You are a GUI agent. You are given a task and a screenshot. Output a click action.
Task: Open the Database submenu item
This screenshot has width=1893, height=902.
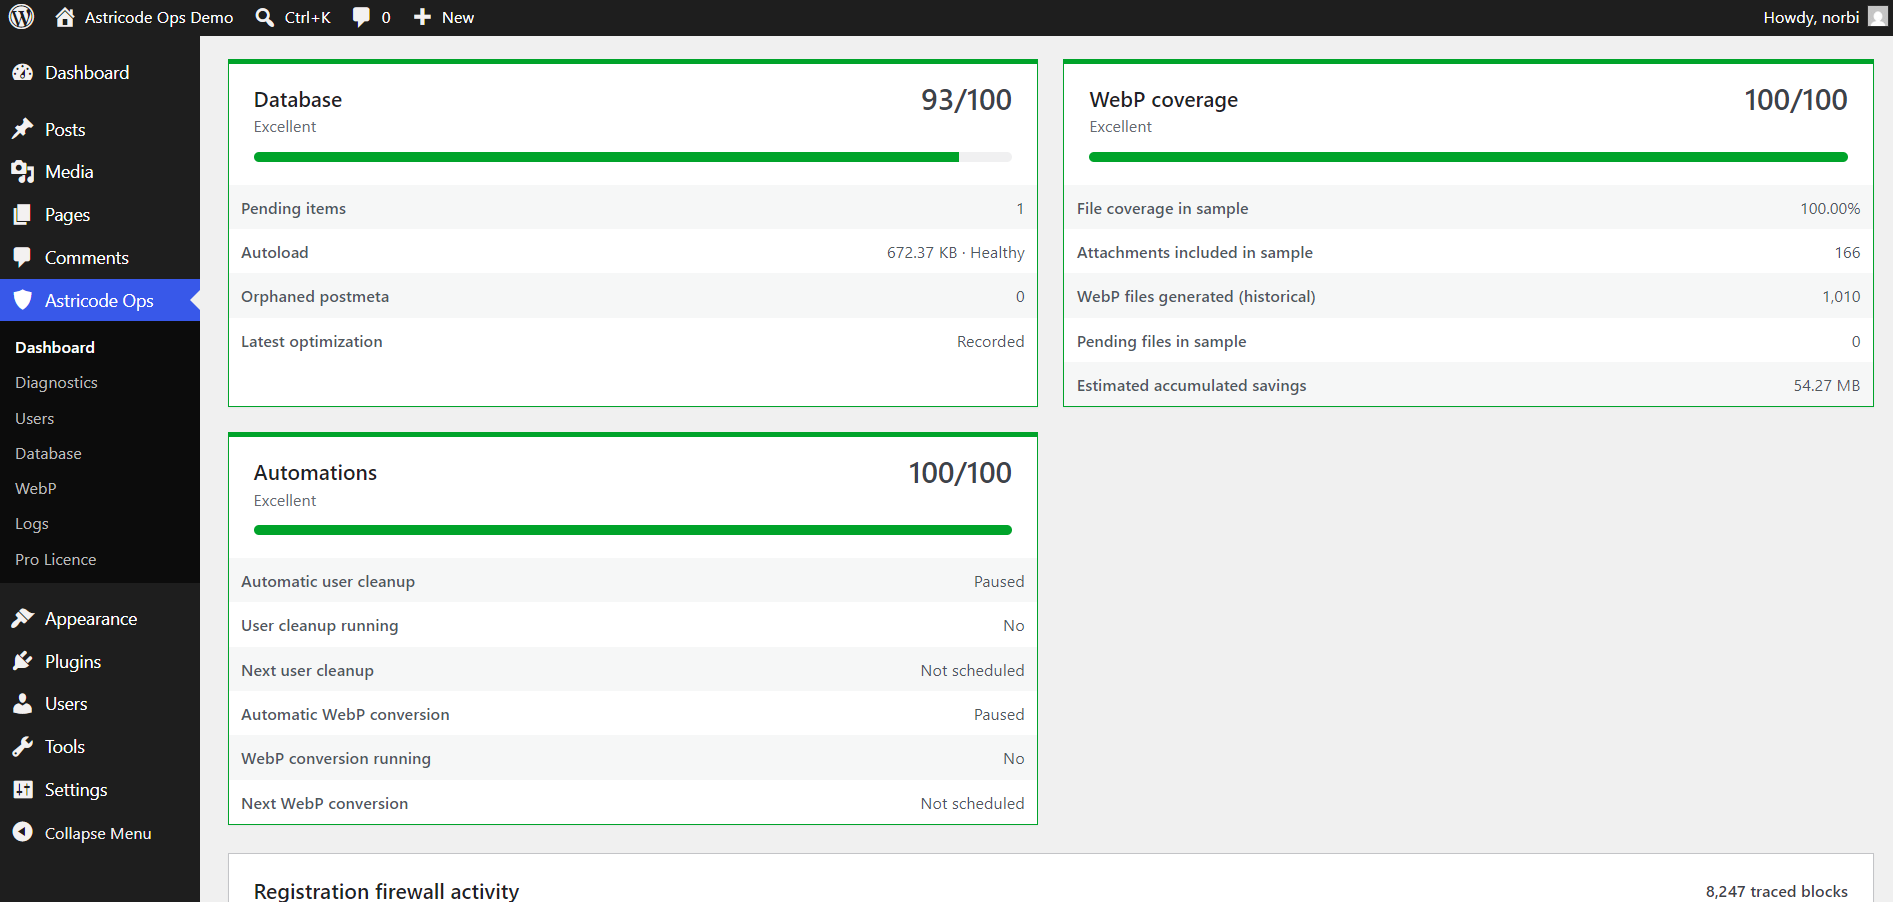coord(48,454)
